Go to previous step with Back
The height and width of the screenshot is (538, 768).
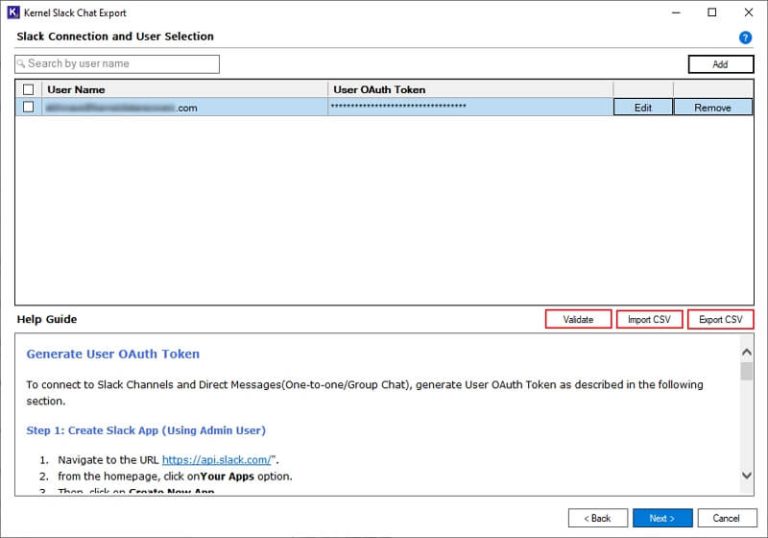point(597,518)
